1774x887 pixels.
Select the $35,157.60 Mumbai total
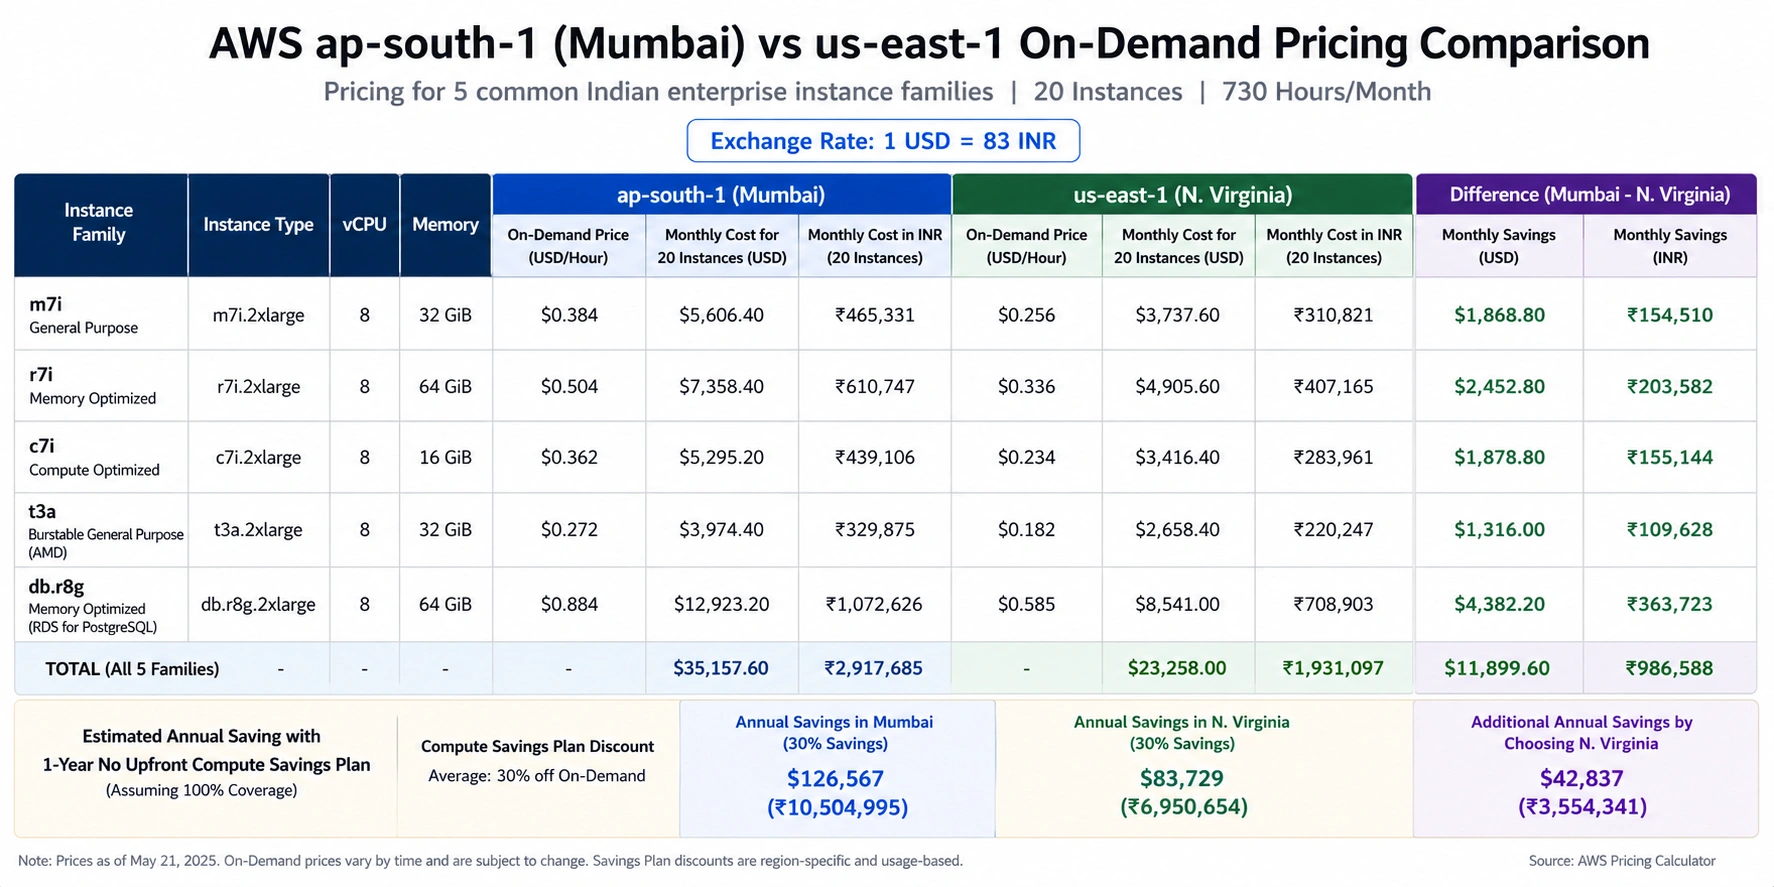tap(721, 668)
